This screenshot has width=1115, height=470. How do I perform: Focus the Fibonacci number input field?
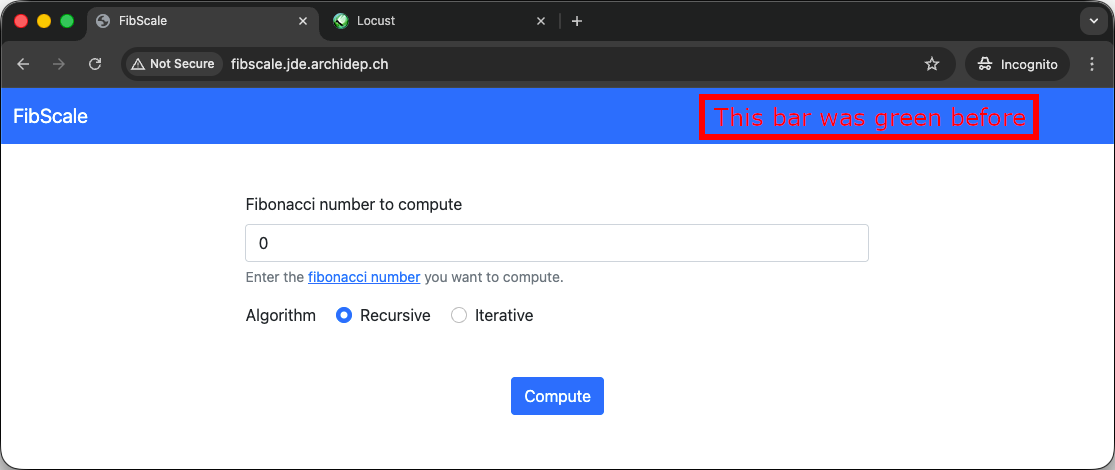point(556,243)
